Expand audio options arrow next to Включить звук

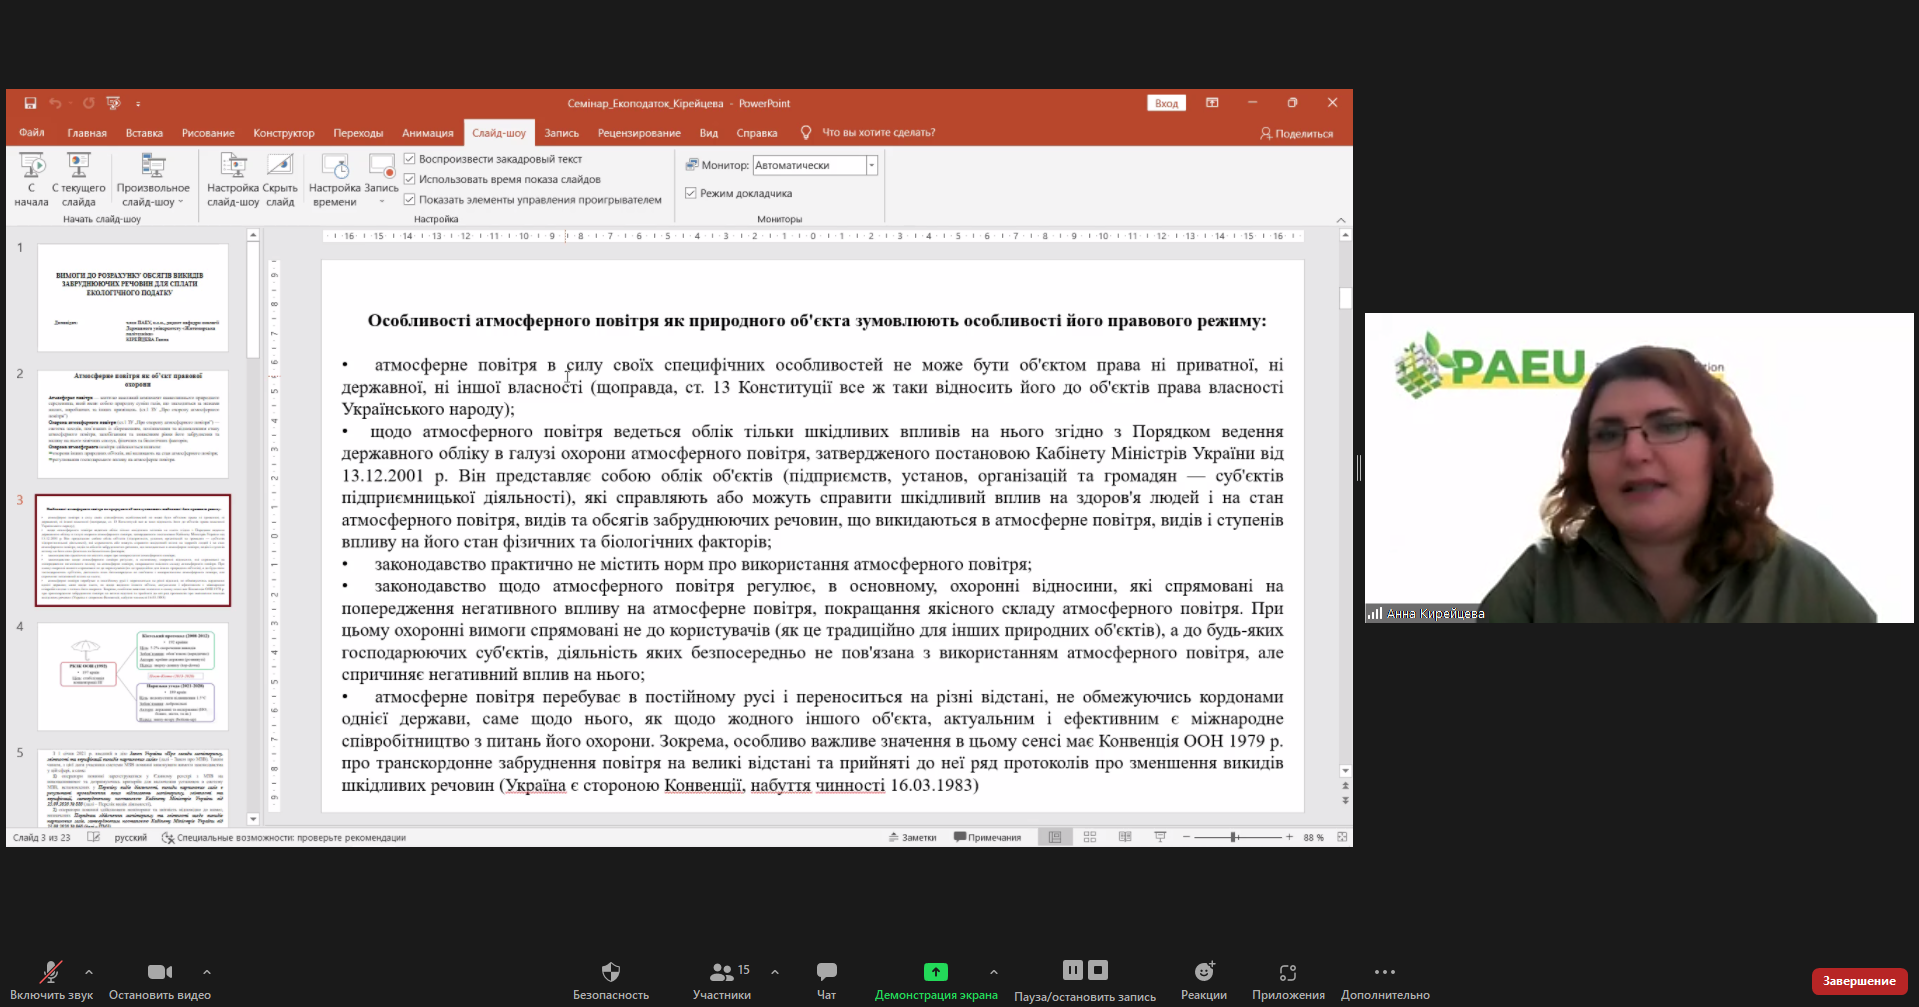click(x=89, y=972)
